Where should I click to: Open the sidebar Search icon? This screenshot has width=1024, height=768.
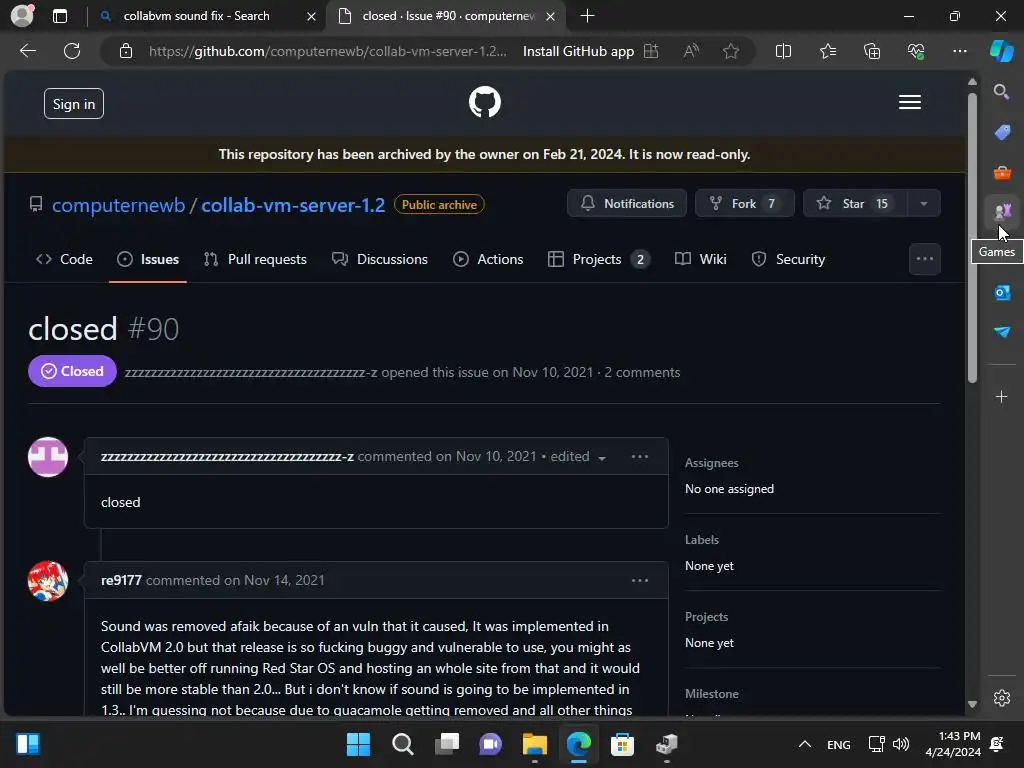(1001, 92)
